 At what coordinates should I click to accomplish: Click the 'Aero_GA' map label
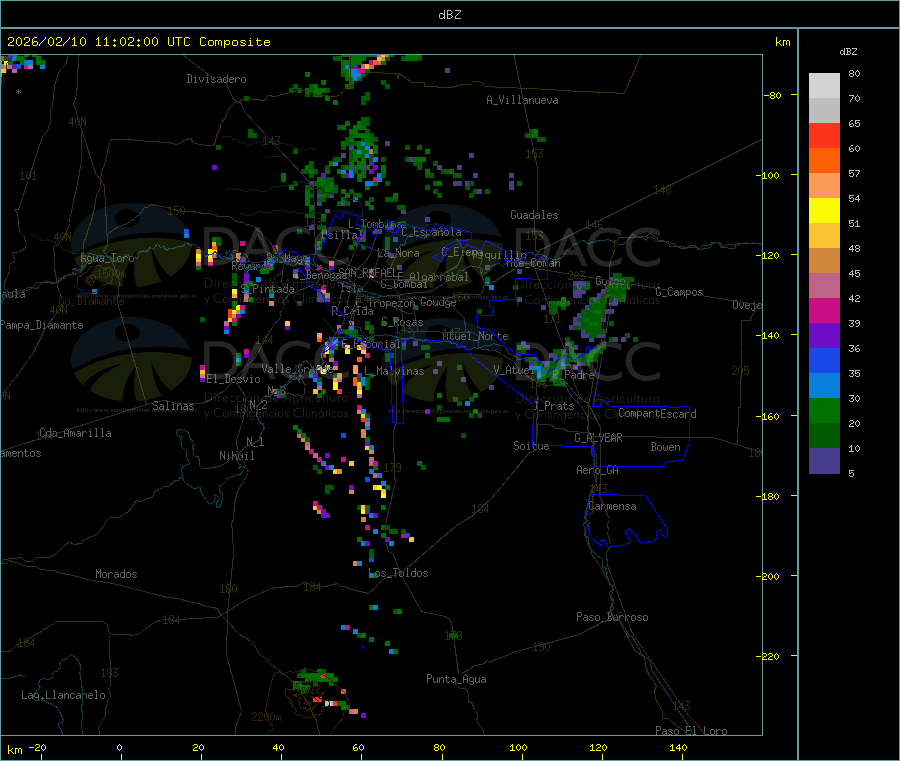click(x=598, y=470)
